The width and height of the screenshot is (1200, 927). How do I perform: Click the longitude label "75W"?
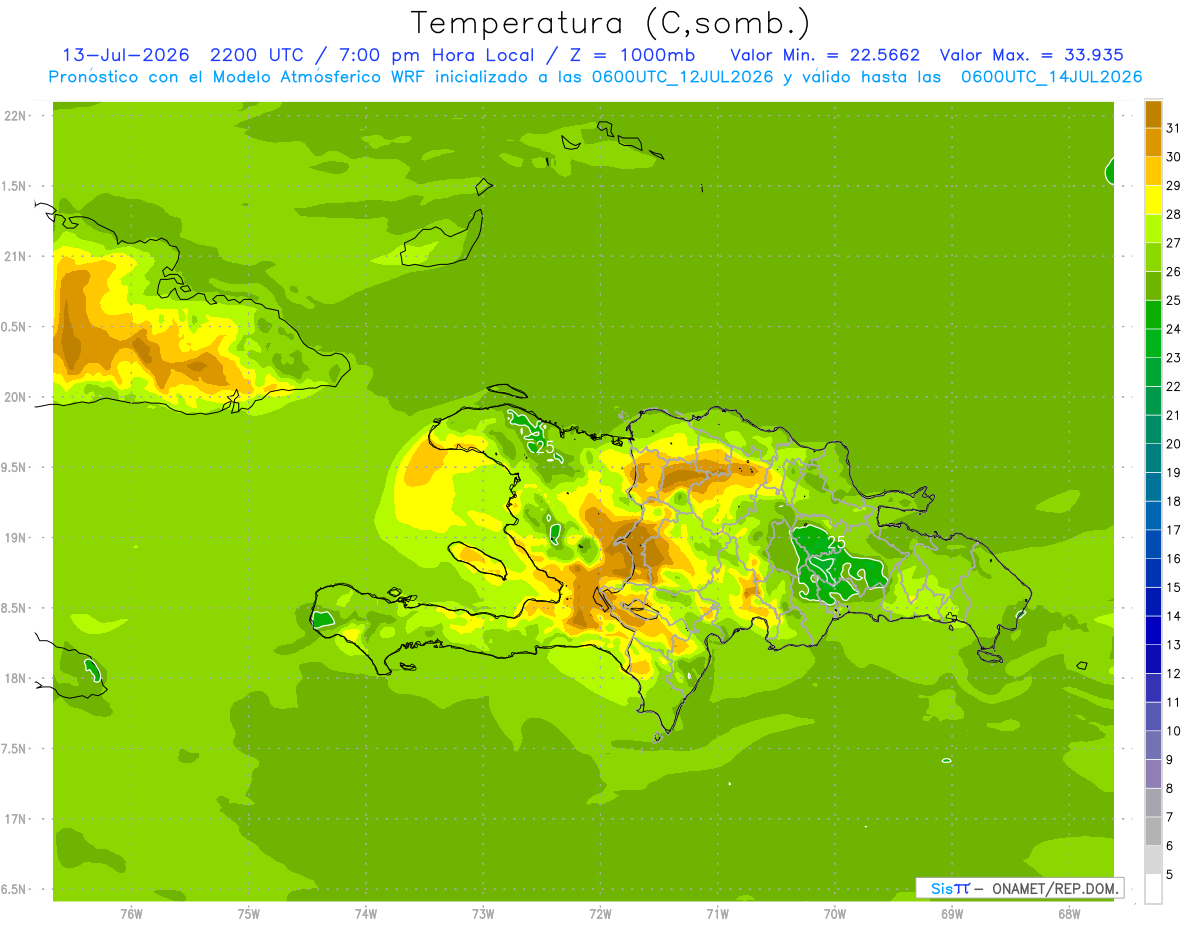coord(249,913)
